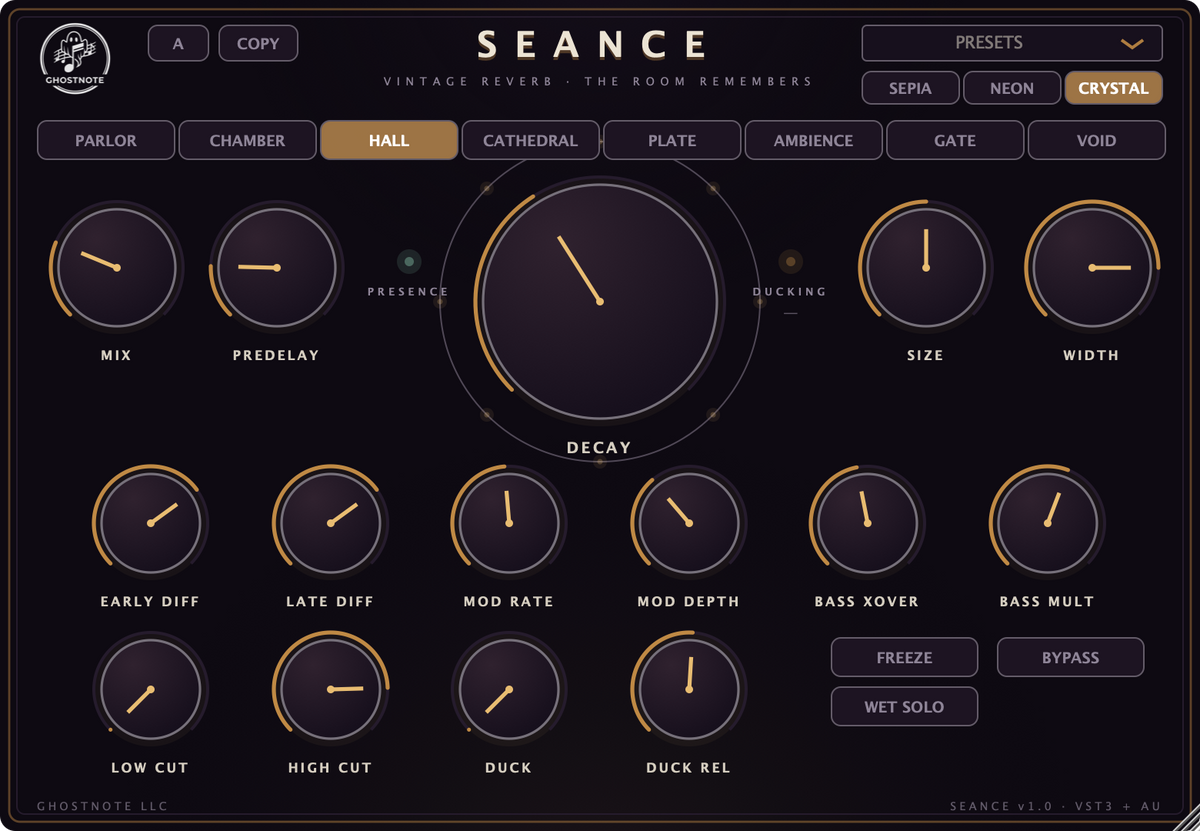Click the Early Diff knob
Image resolution: width=1200 pixels, height=831 pixels.
[x=150, y=523]
